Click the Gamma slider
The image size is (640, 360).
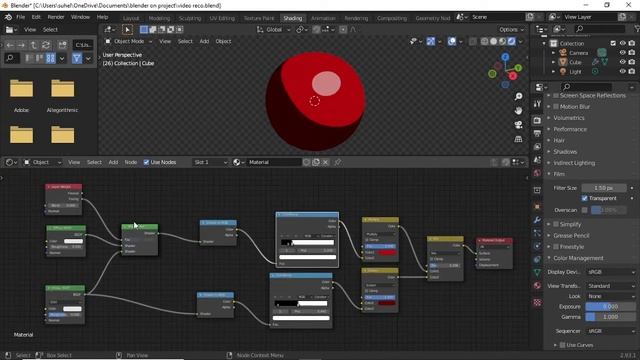611,317
